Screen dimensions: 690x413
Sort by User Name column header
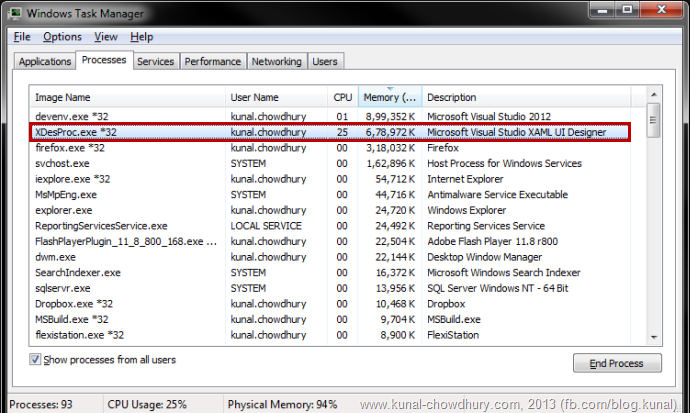click(x=276, y=97)
